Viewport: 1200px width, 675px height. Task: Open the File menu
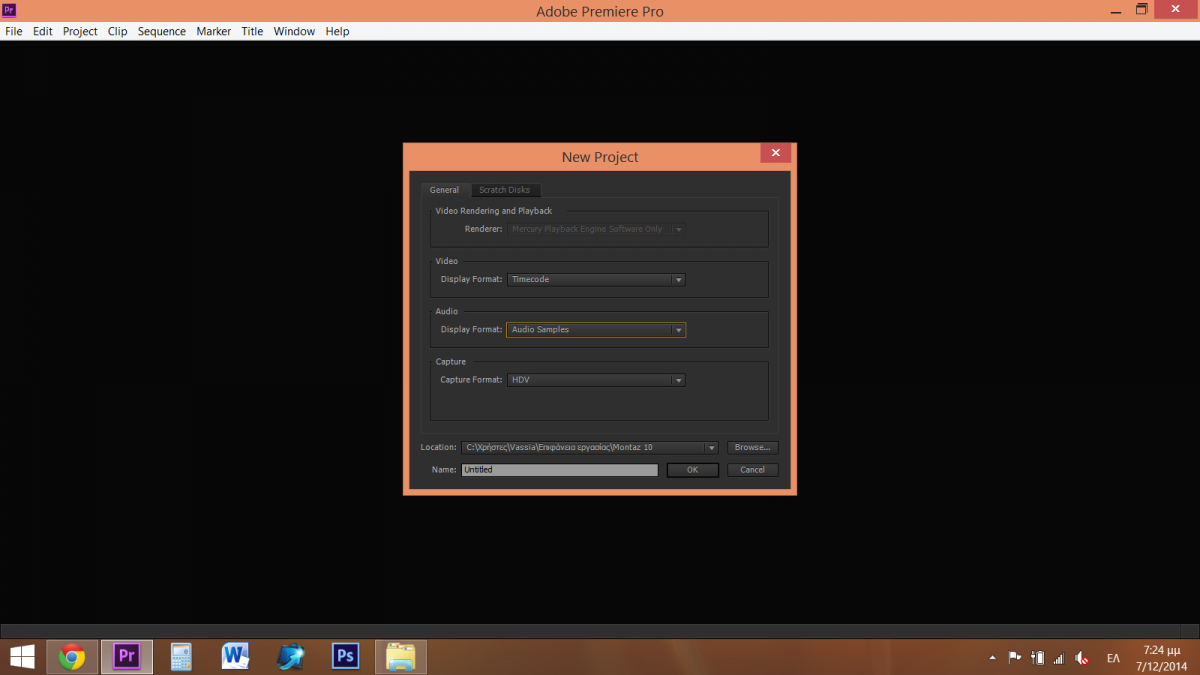(13, 31)
